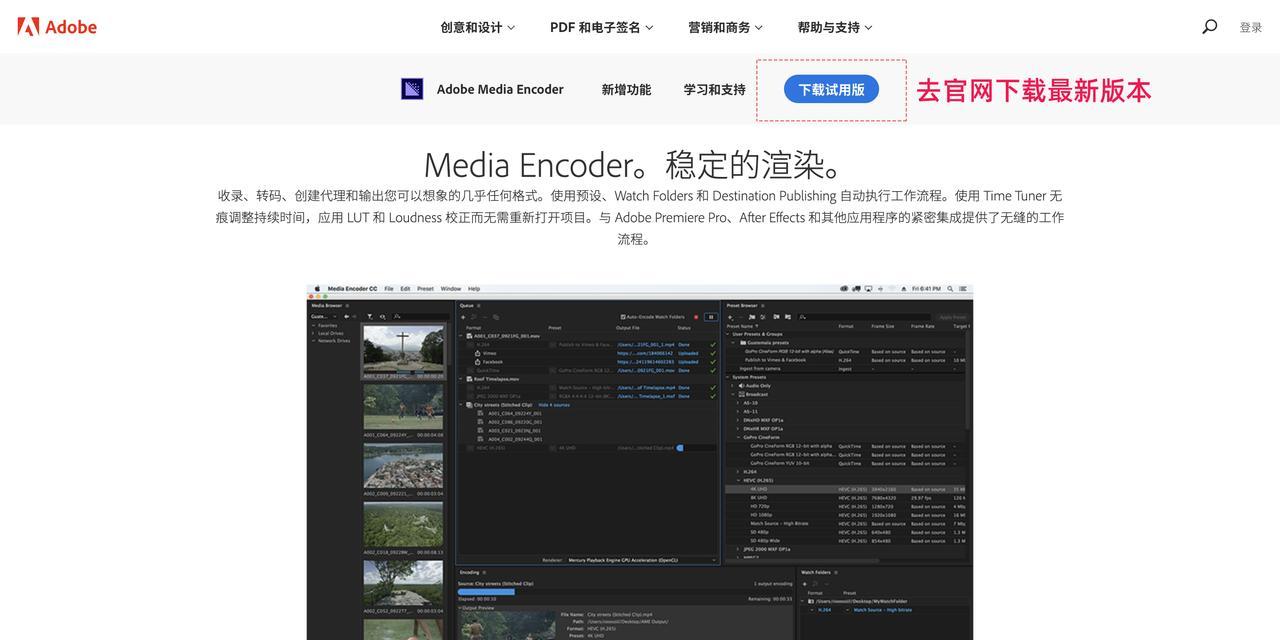Click the Hide 4 sources link
Screen dimensions: 1280x640
point(554,405)
